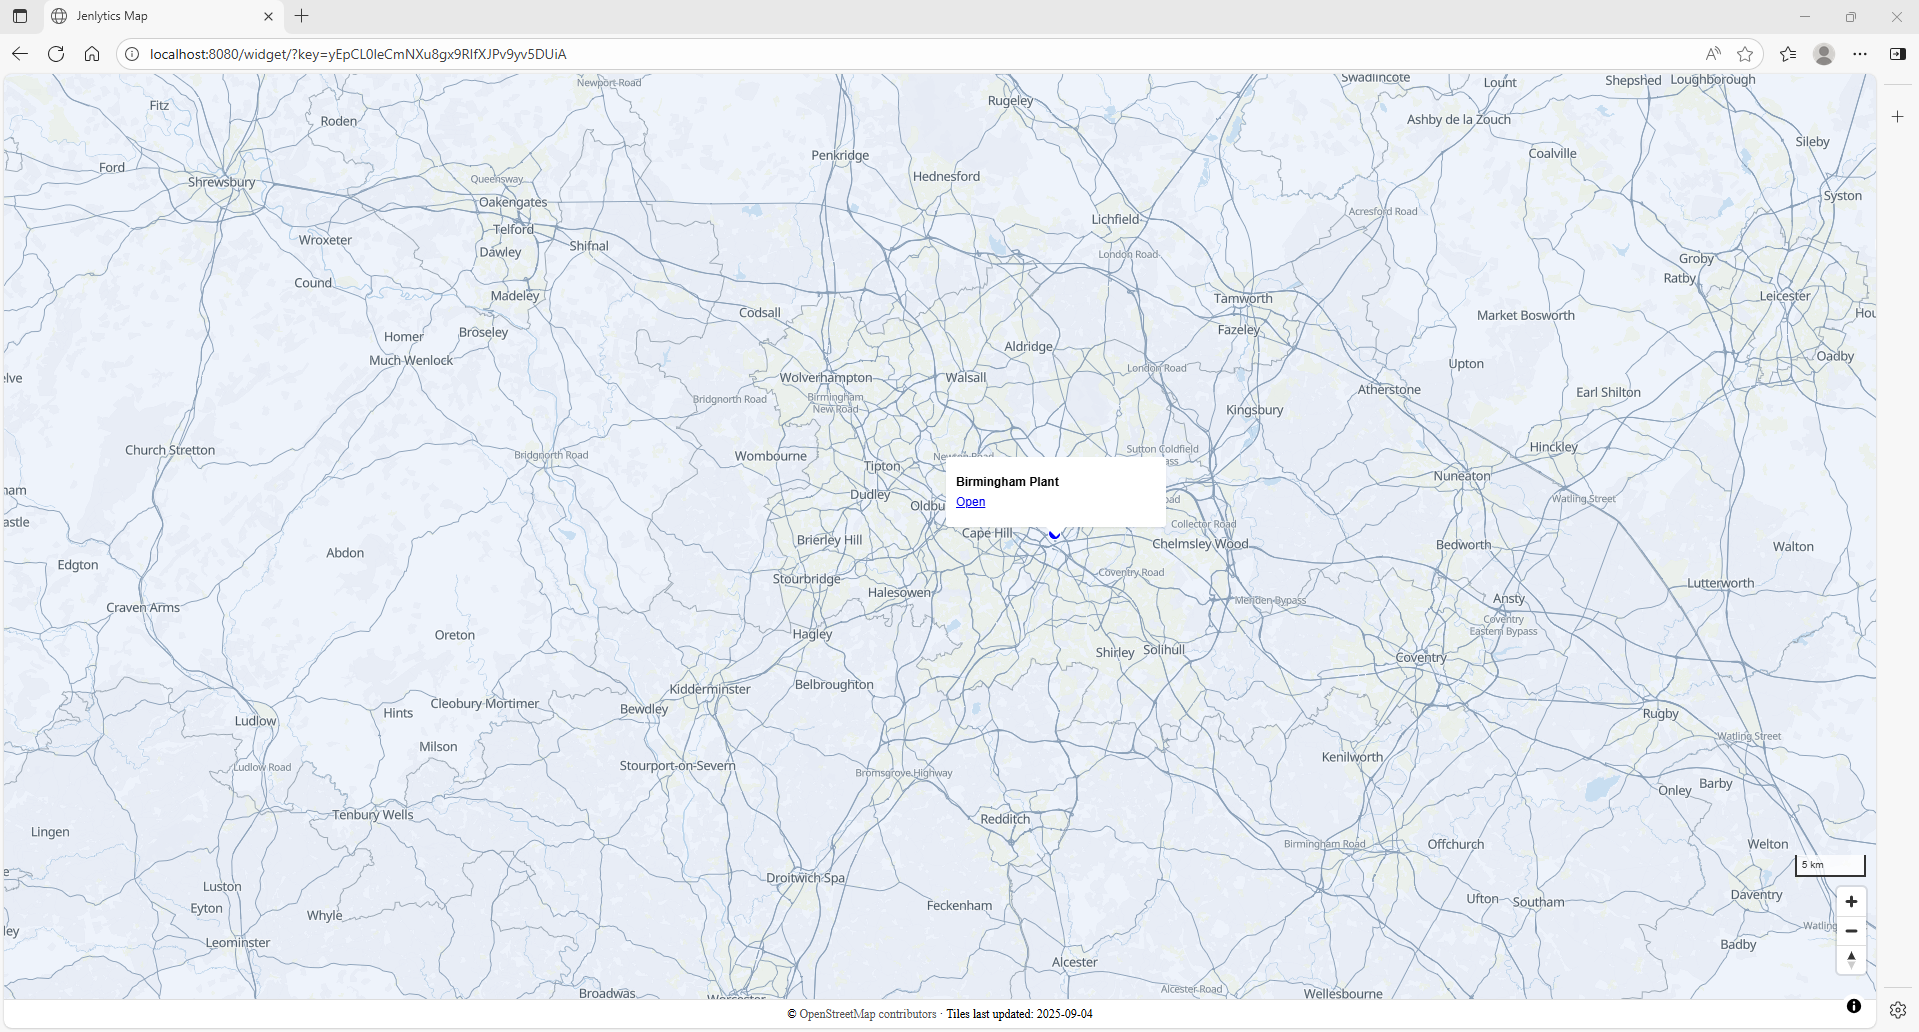Zoom out on the map
The height and width of the screenshot is (1032, 1919).
pyautogui.click(x=1851, y=931)
